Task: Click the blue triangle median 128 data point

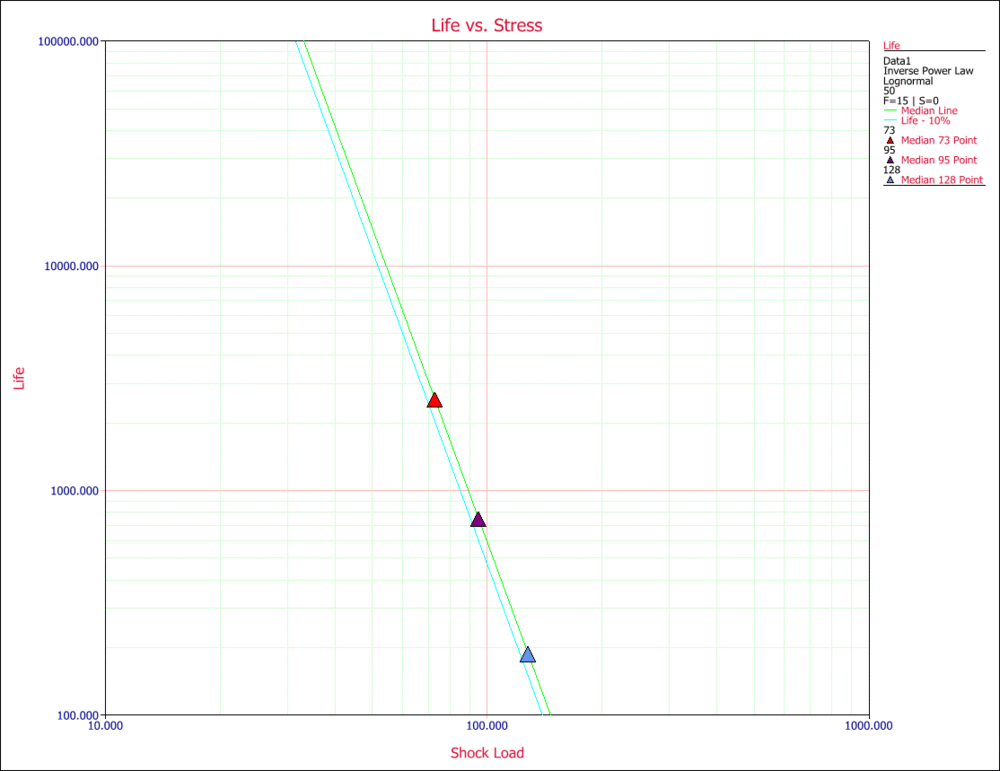Action: point(527,655)
